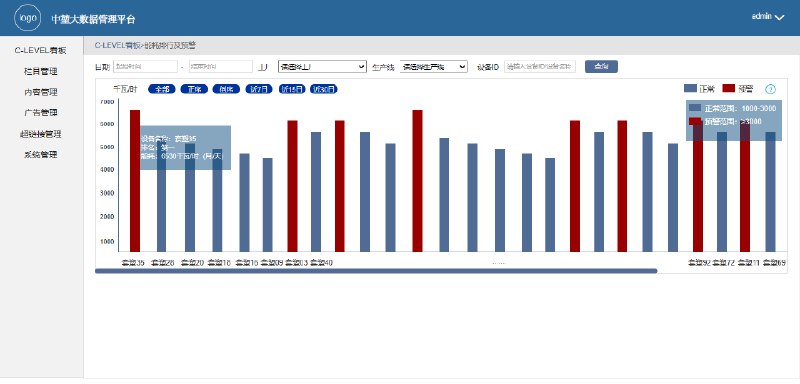The height and width of the screenshot is (384, 800).
Task: Click the blue 正常 legend swatch
Action: point(690,88)
